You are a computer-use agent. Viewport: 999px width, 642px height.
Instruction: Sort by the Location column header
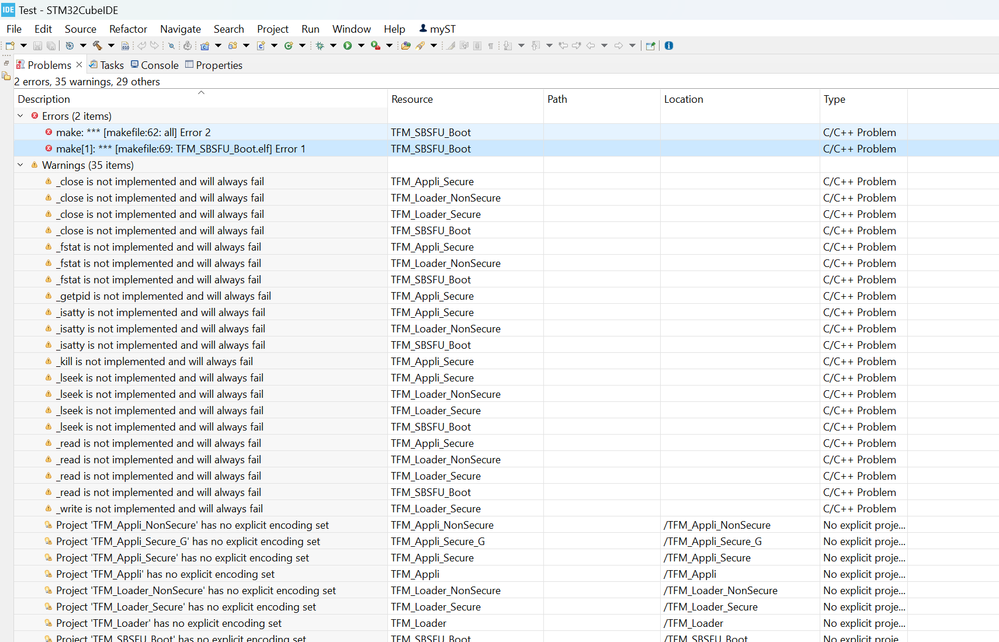pyautogui.click(x=740, y=99)
